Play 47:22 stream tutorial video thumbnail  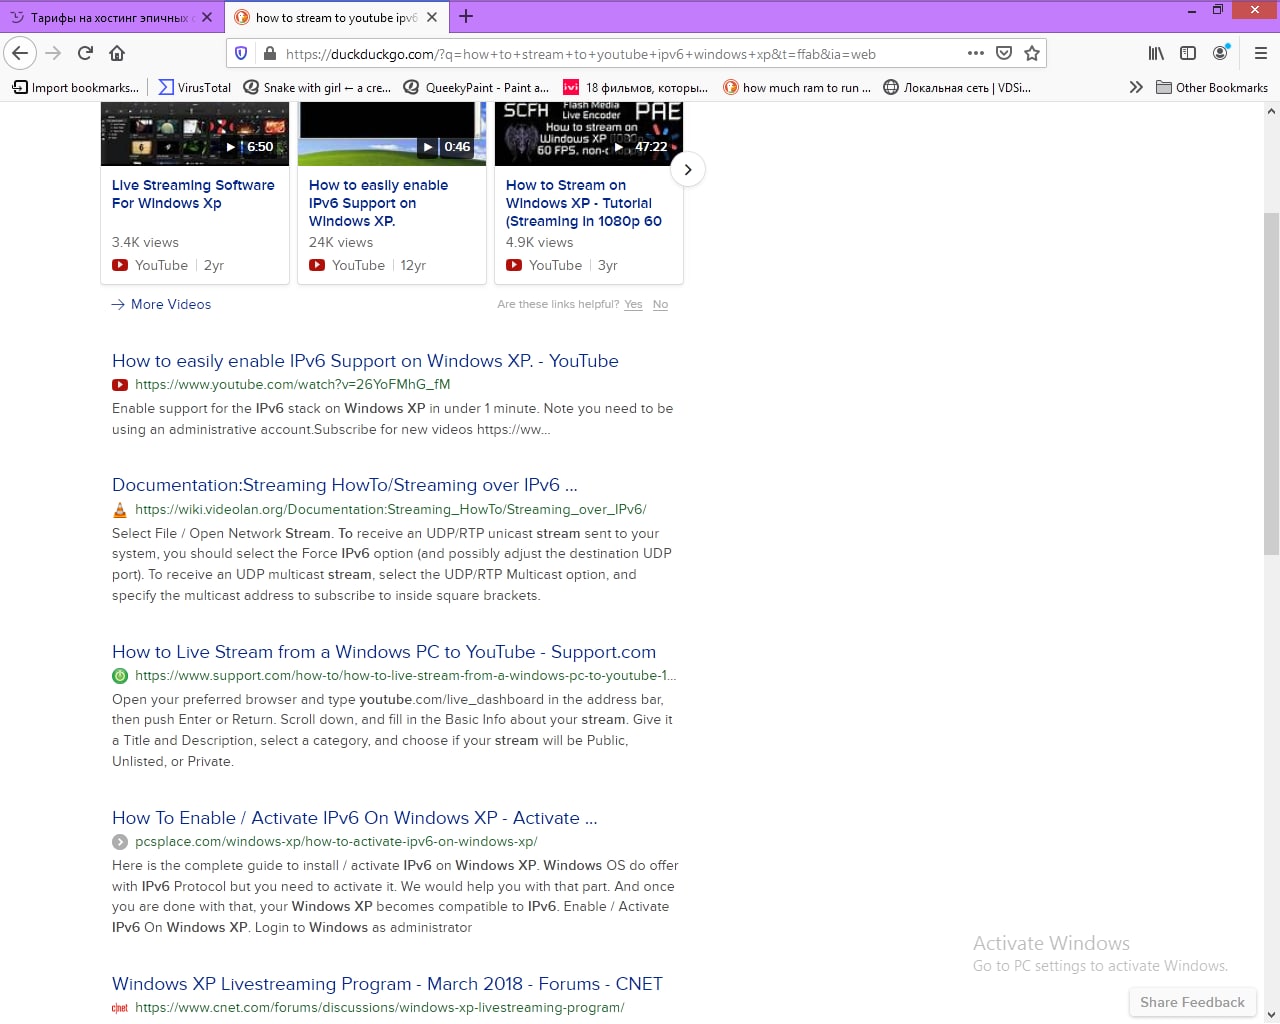(x=589, y=133)
